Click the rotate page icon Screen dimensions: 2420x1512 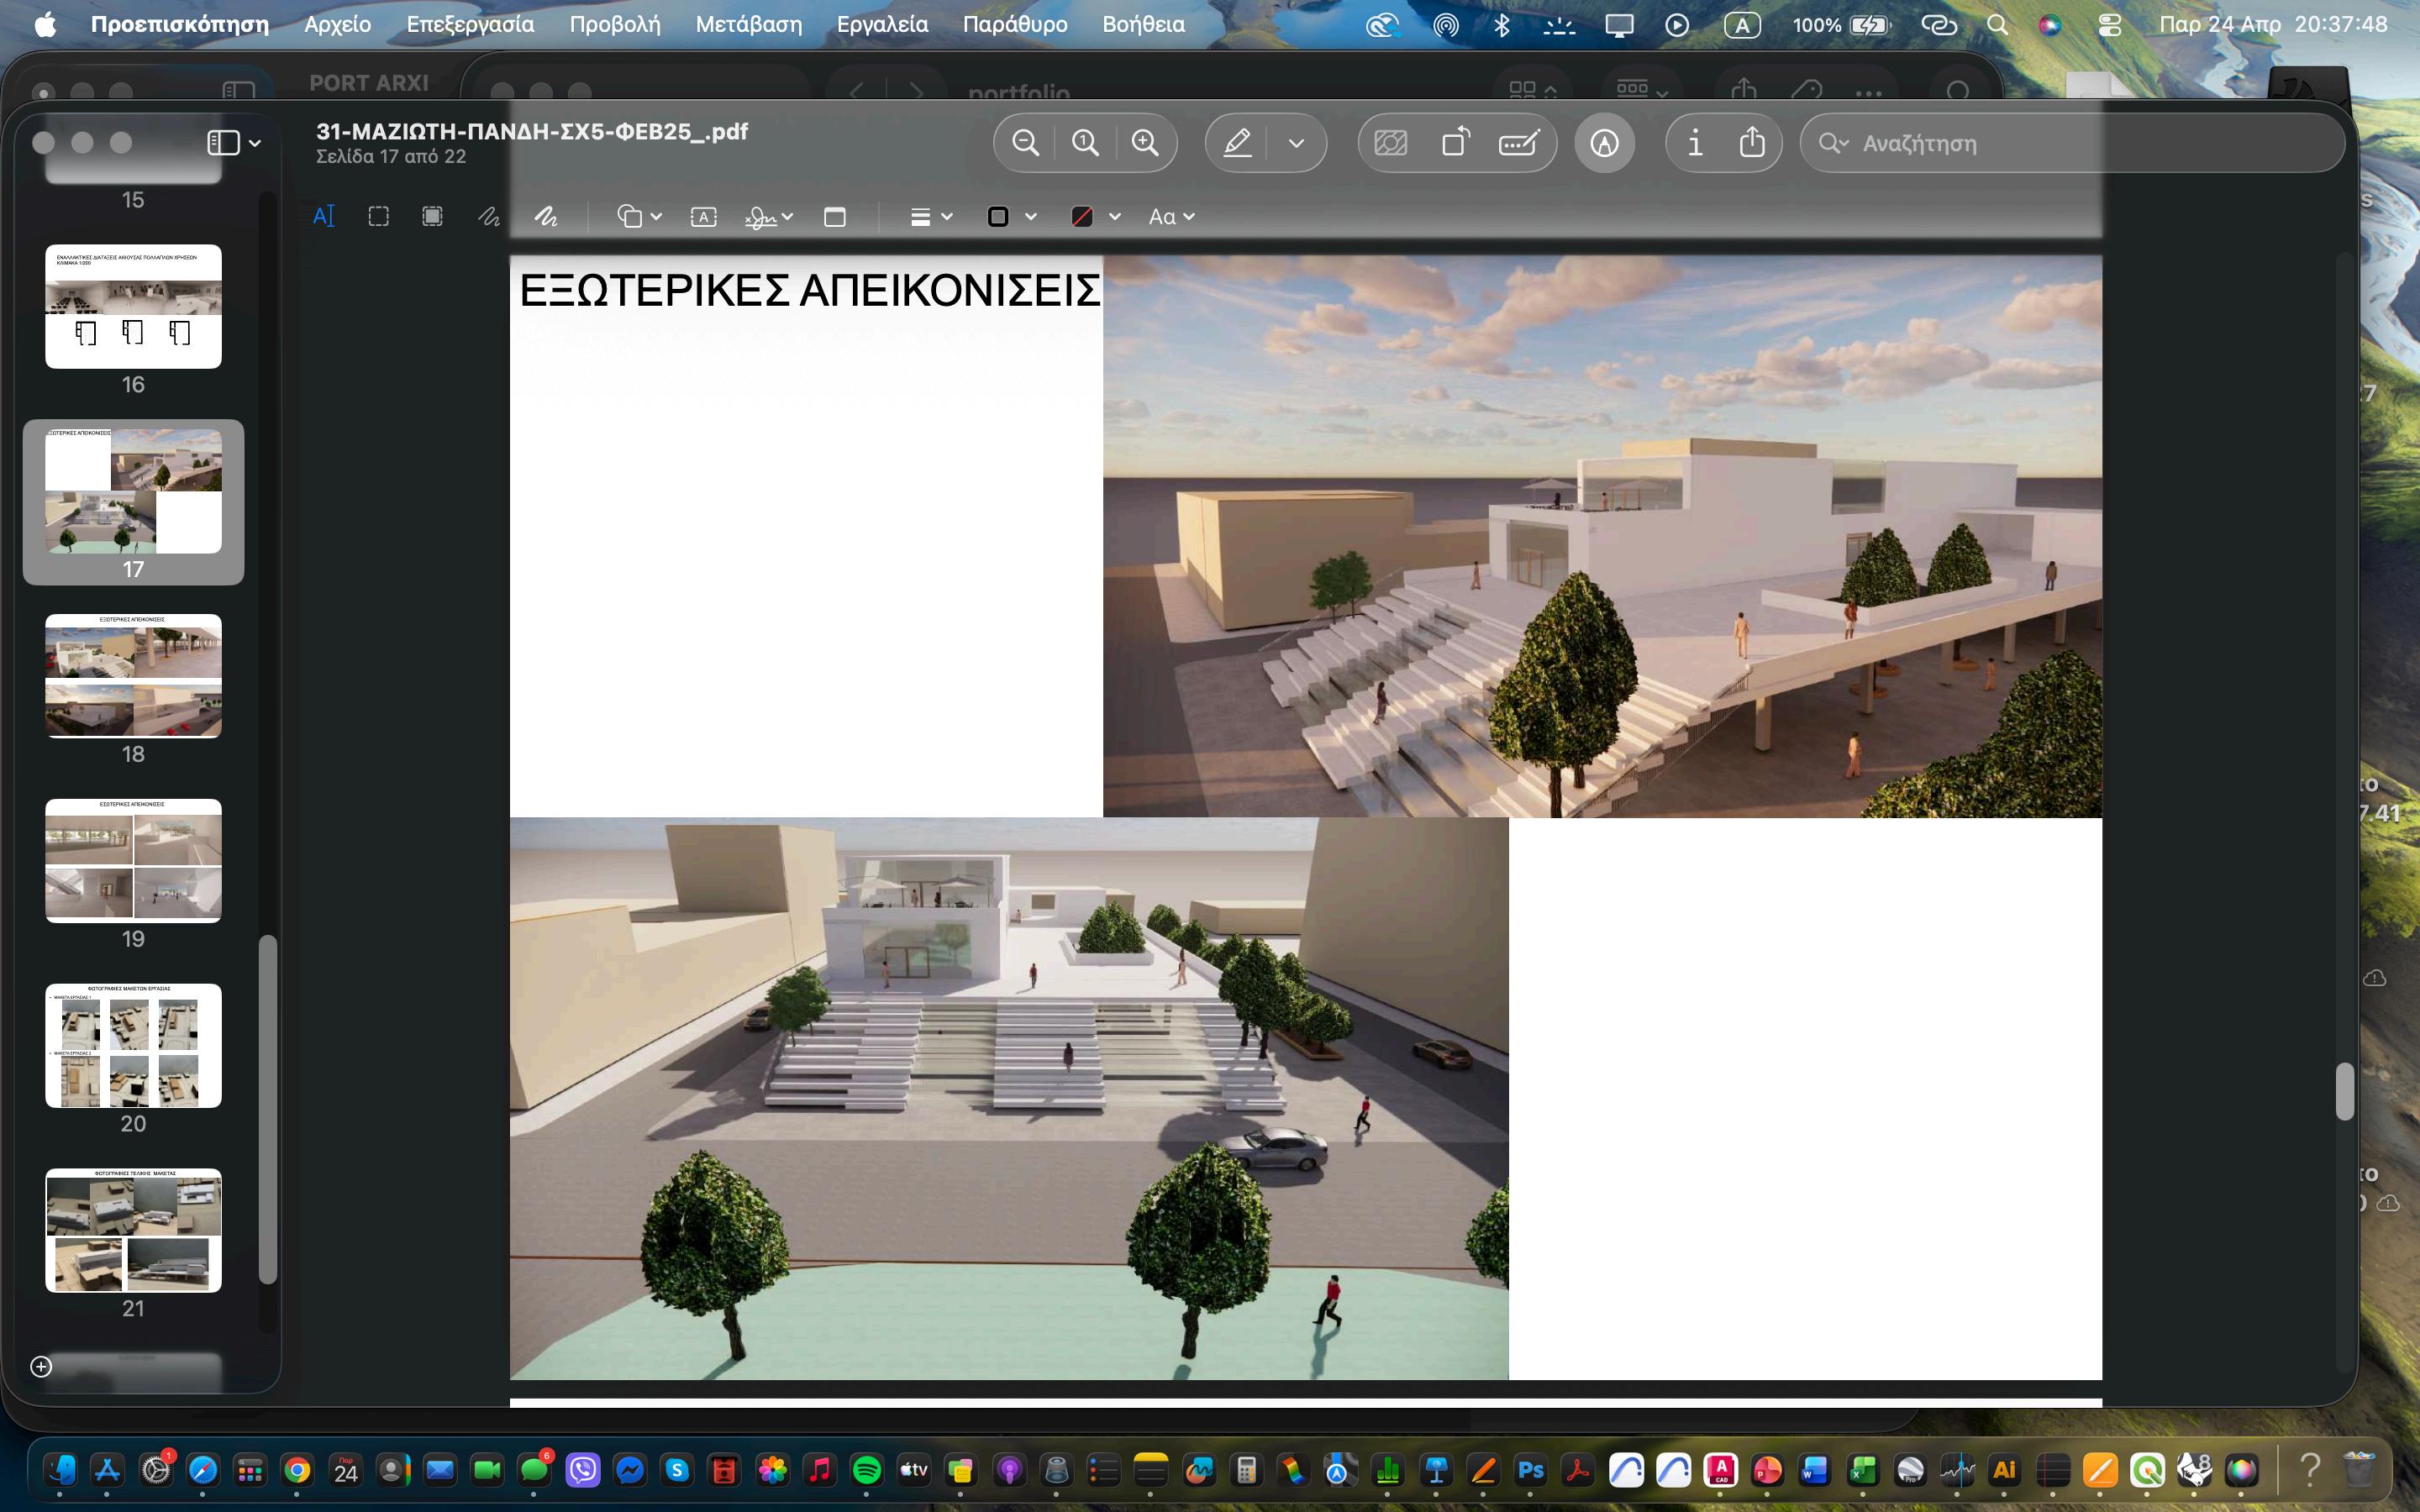point(1456,143)
